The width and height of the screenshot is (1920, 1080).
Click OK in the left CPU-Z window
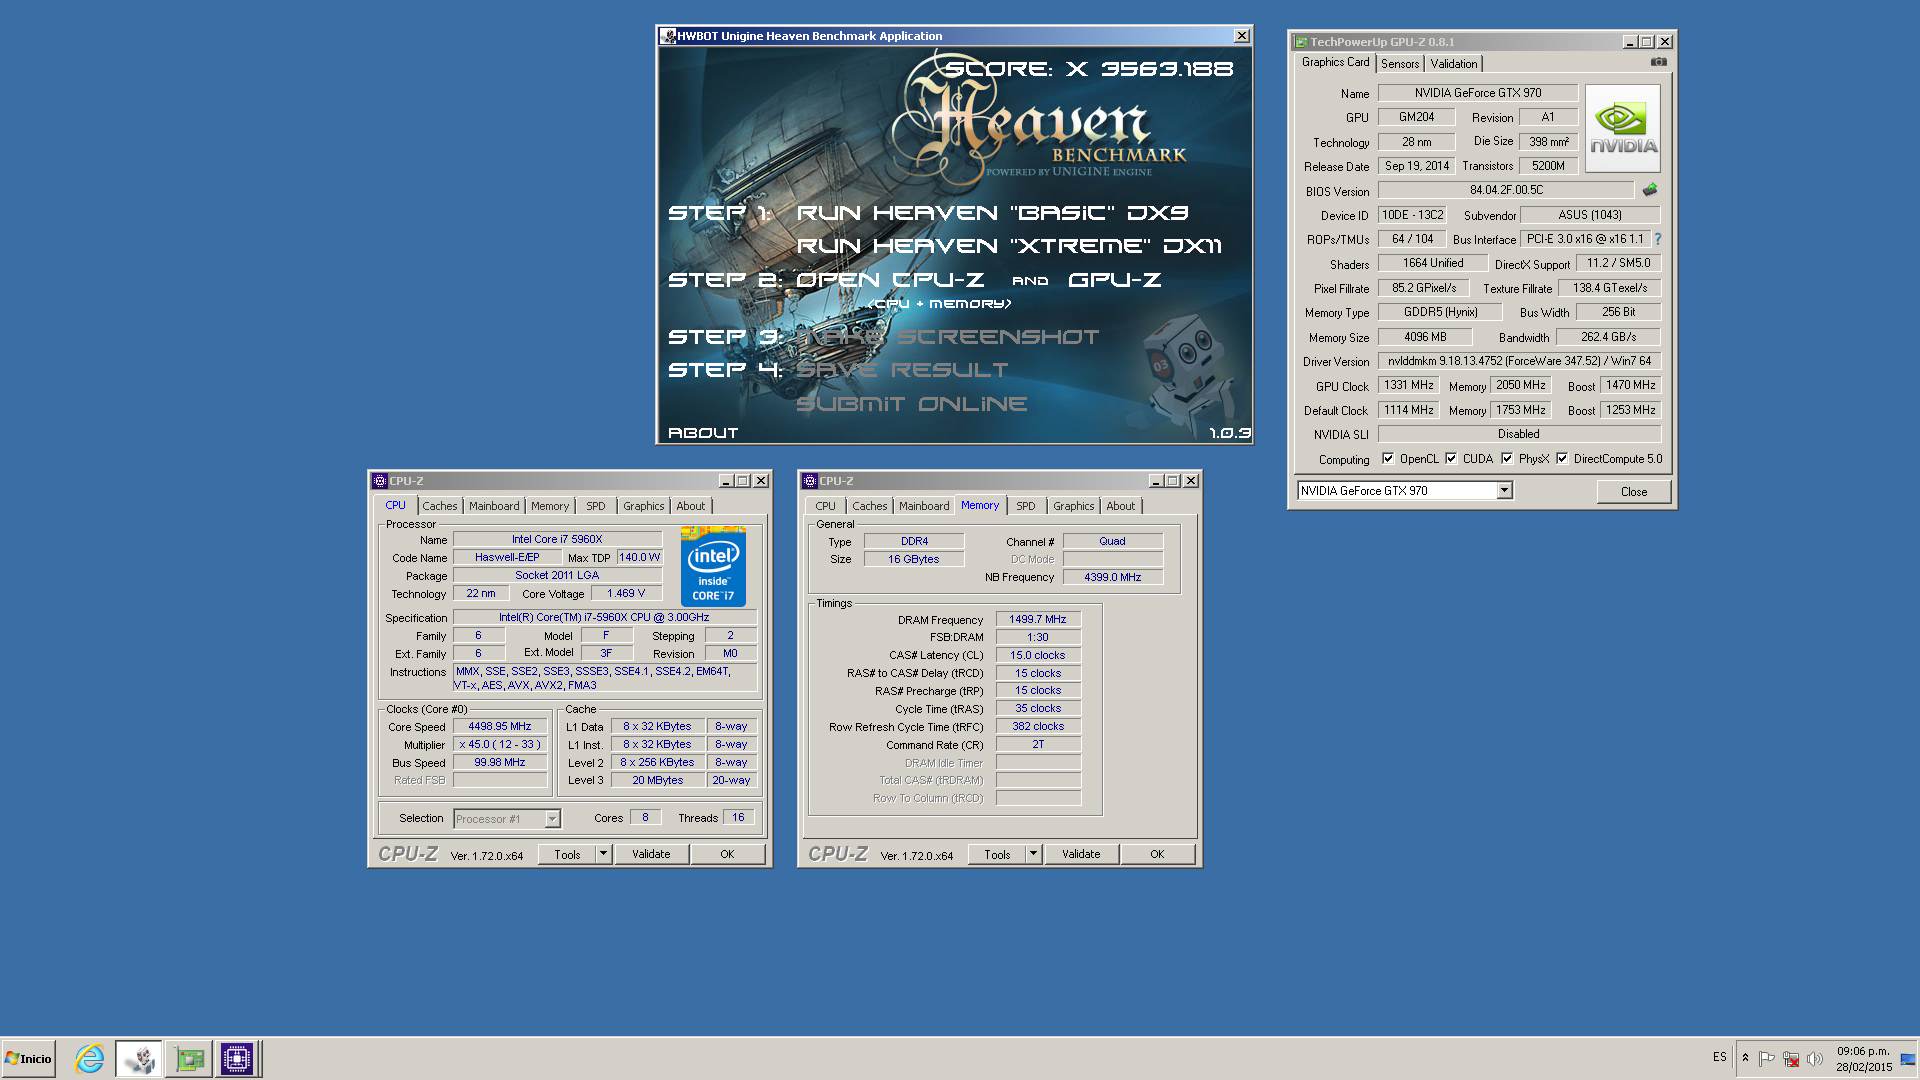727,854
